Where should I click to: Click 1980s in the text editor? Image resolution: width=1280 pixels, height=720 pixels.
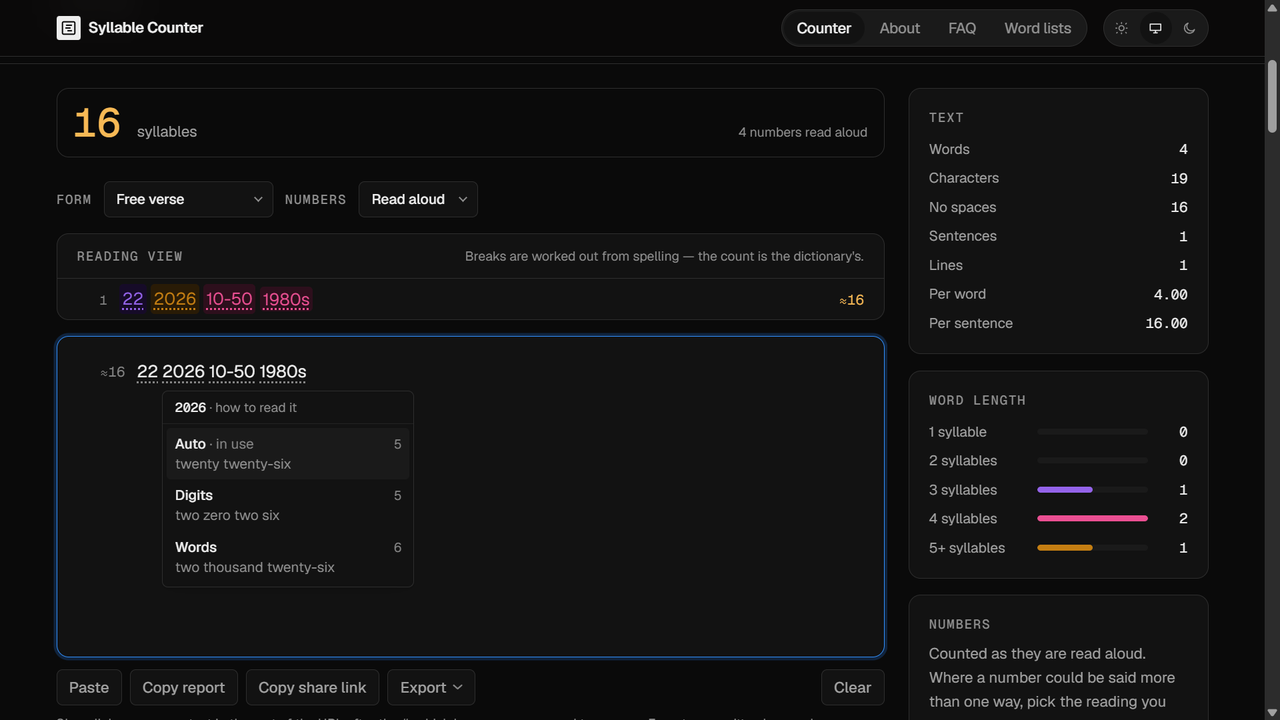pyautogui.click(x=283, y=372)
